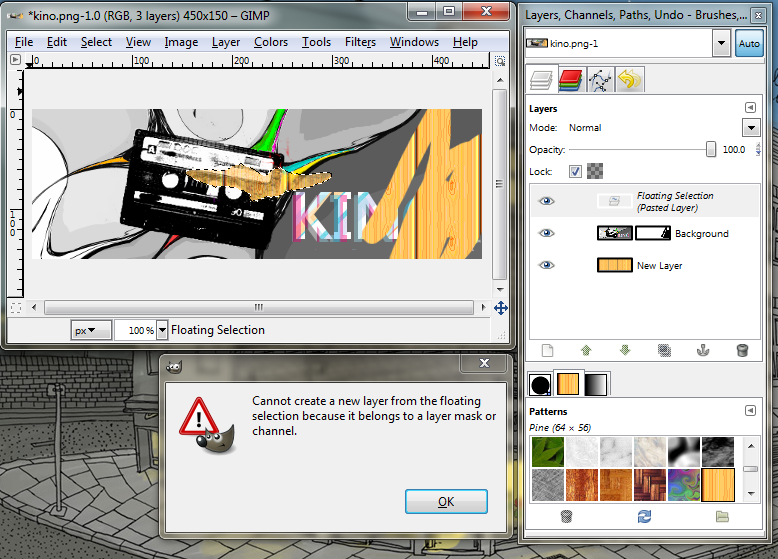Click the Opacity slider handle
This screenshot has height=559, width=778.
point(711,149)
